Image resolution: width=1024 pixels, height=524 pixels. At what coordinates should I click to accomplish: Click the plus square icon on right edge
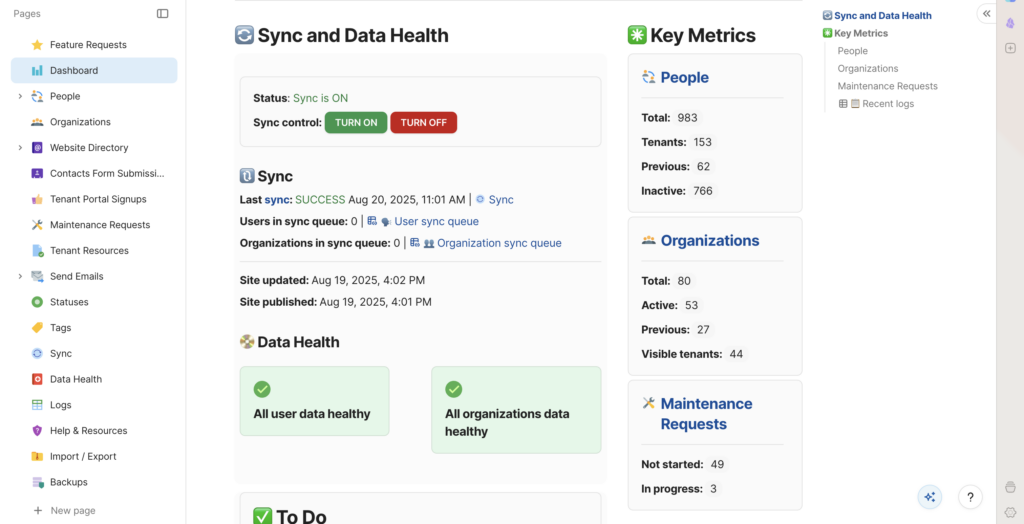click(x=1010, y=48)
